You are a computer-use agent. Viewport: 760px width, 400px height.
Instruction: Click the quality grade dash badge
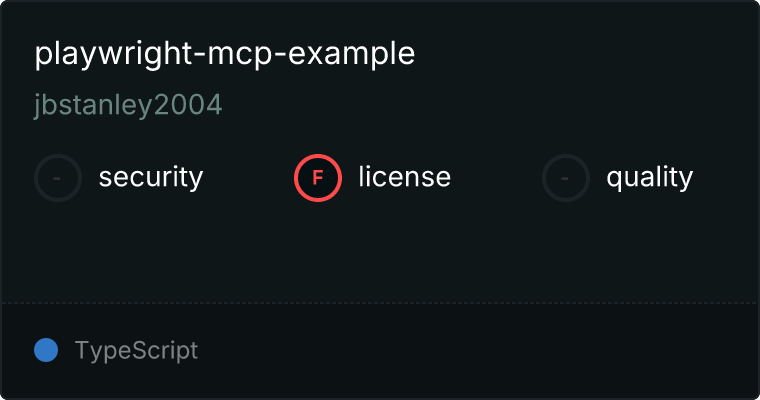point(566,178)
